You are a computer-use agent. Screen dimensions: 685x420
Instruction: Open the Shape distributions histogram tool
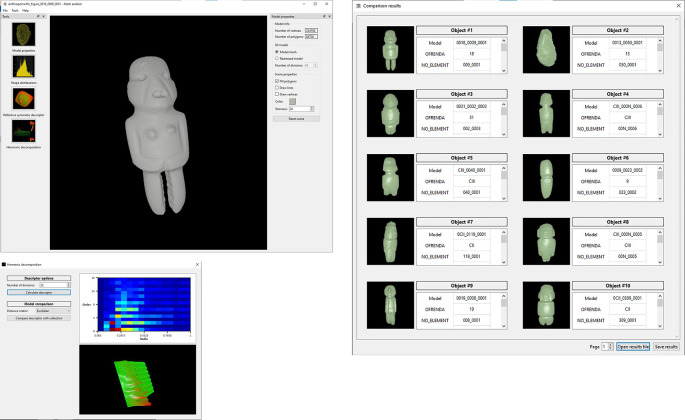point(23,66)
